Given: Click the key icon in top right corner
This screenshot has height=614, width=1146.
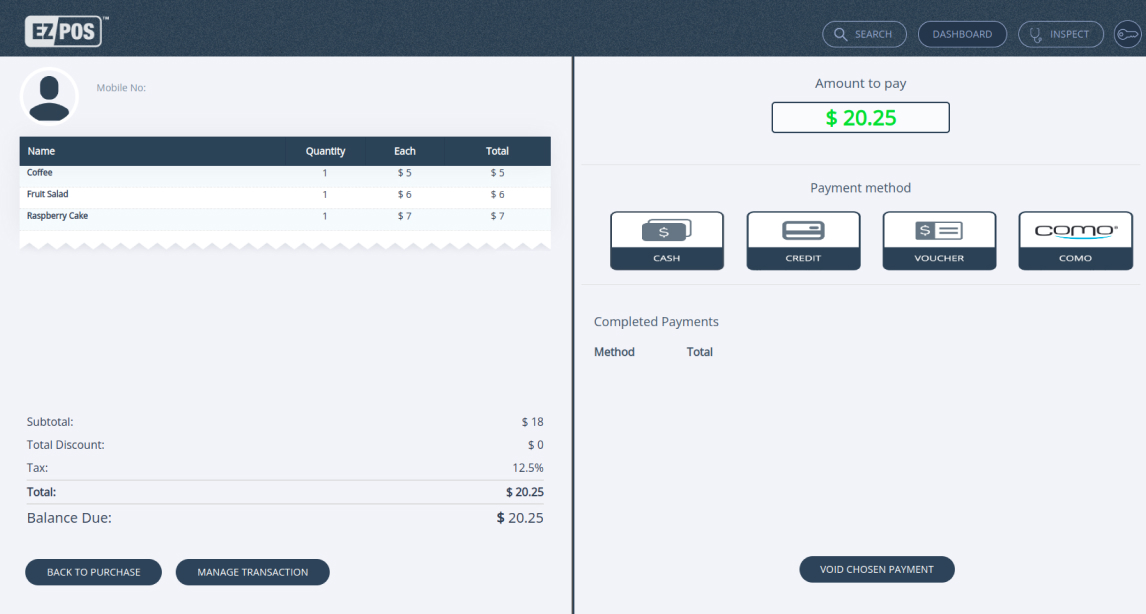Looking at the screenshot, I should point(1128,33).
